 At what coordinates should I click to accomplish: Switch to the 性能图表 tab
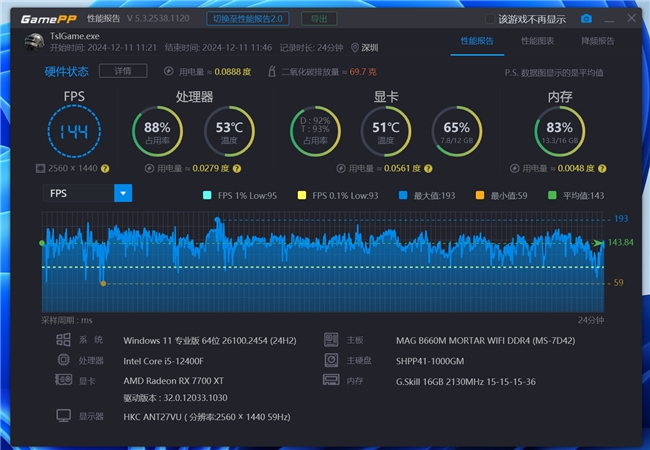537,41
